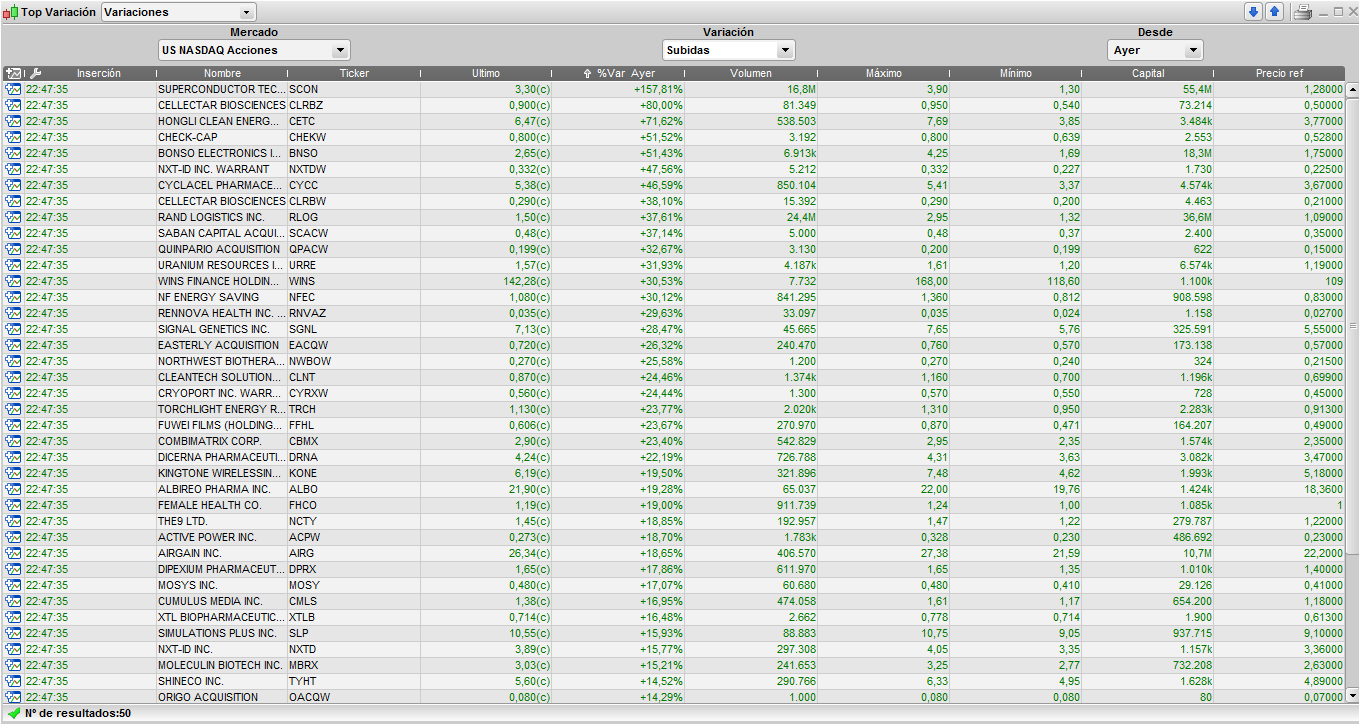
Task: Sort by %Var Ayer column header
Action: tap(619, 73)
